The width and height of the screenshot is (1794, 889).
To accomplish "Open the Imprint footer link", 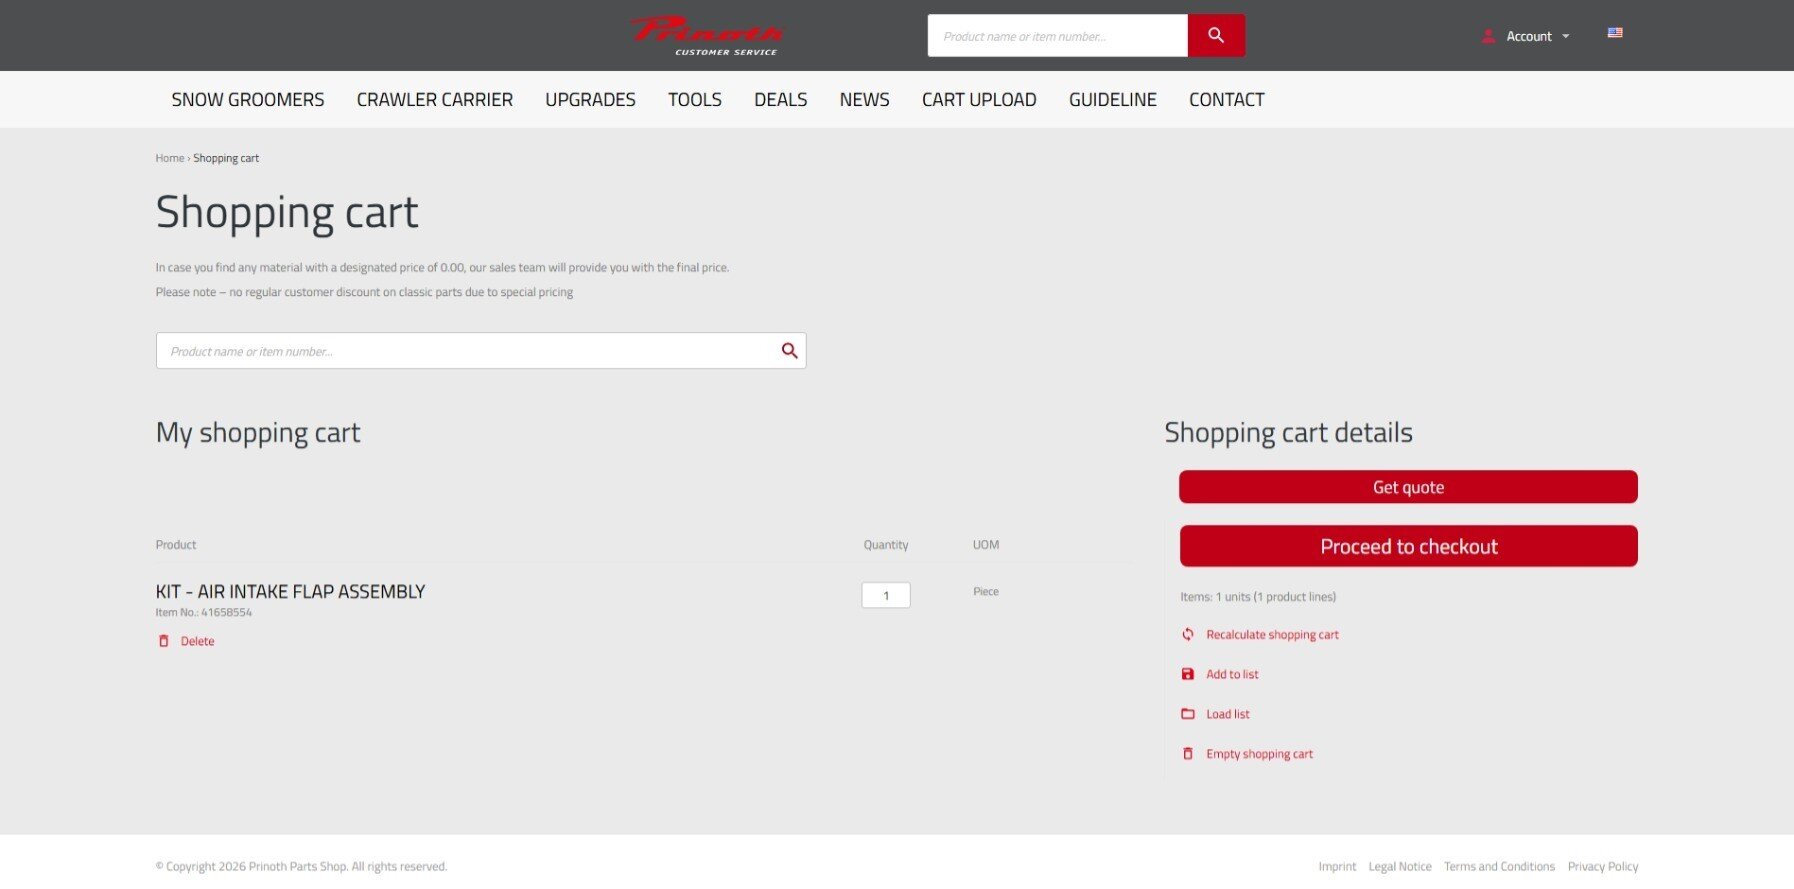I will 1337,866.
